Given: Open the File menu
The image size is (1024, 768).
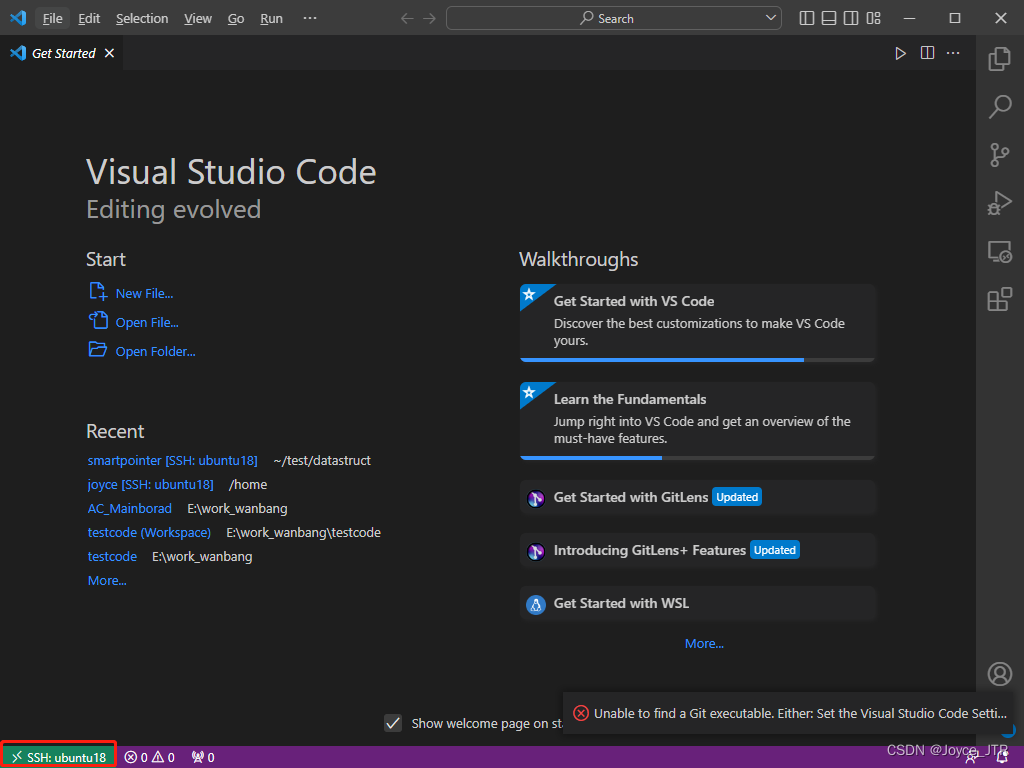Looking at the screenshot, I should (51, 17).
